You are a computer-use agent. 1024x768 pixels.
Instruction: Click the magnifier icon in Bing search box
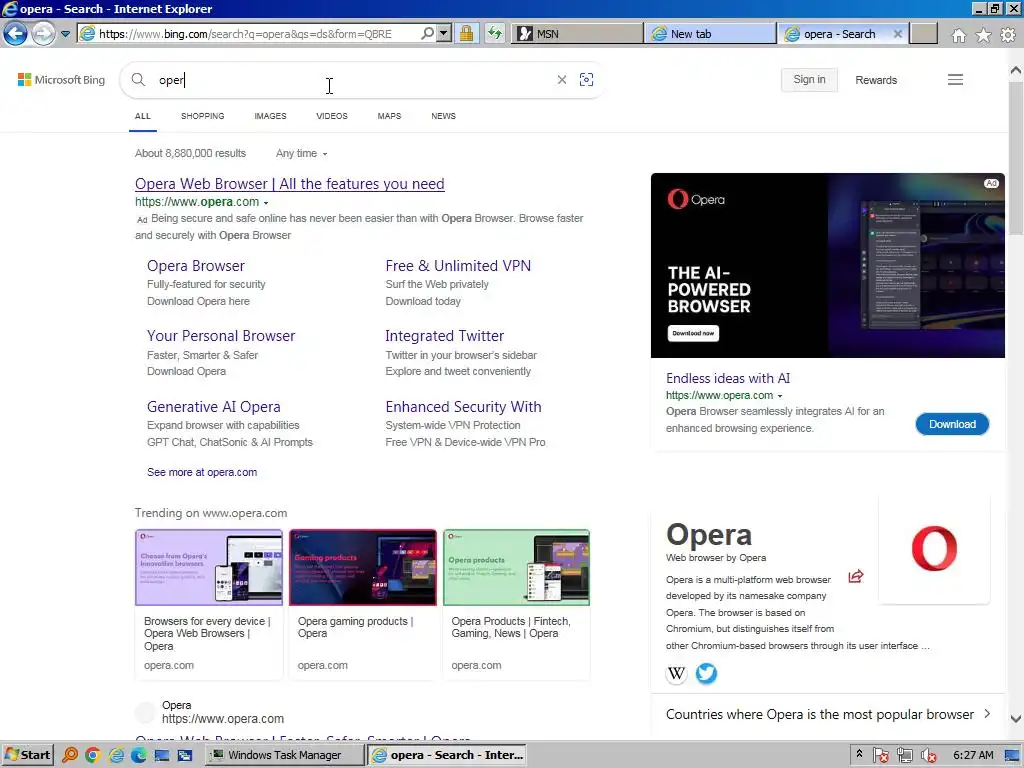tap(138, 80)
